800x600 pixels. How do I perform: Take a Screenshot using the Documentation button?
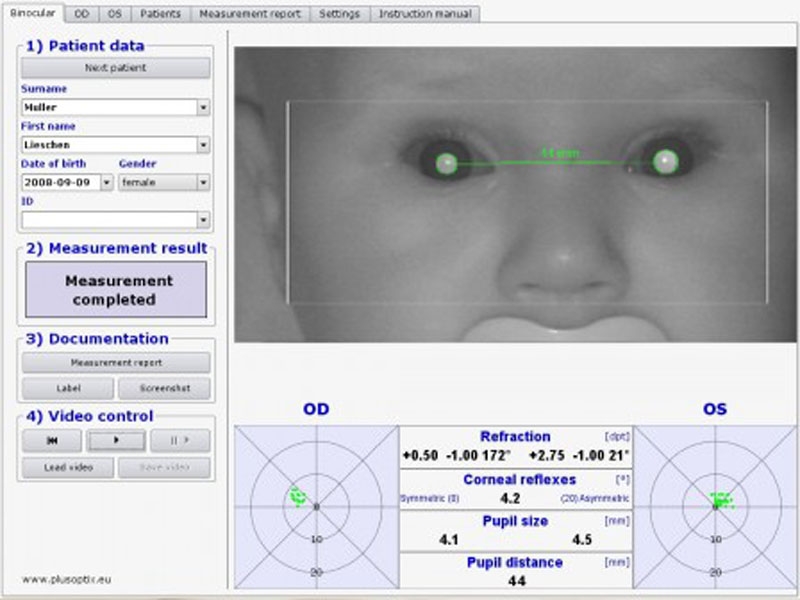tap(164, 388)
